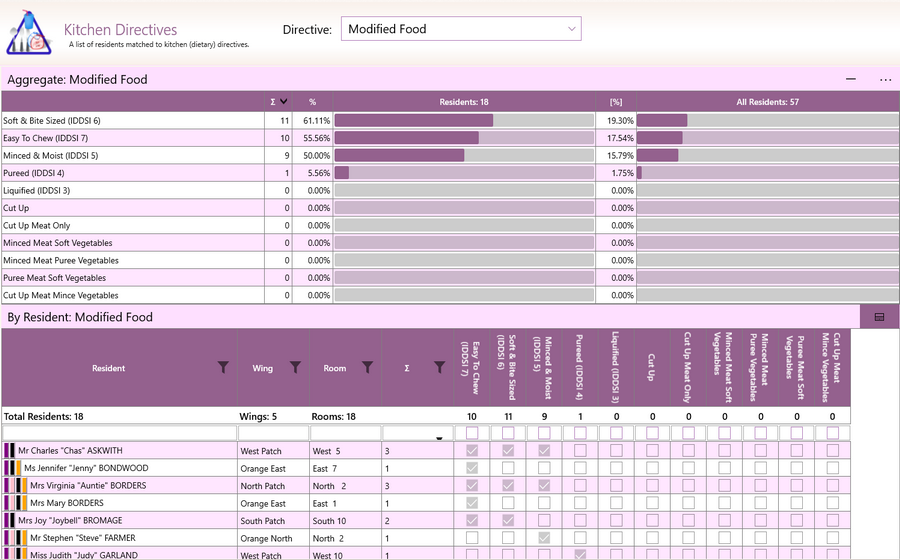Toggle the Easy To Chew filter checkbox
Screen dimensions: 900x560
(472, 433)
